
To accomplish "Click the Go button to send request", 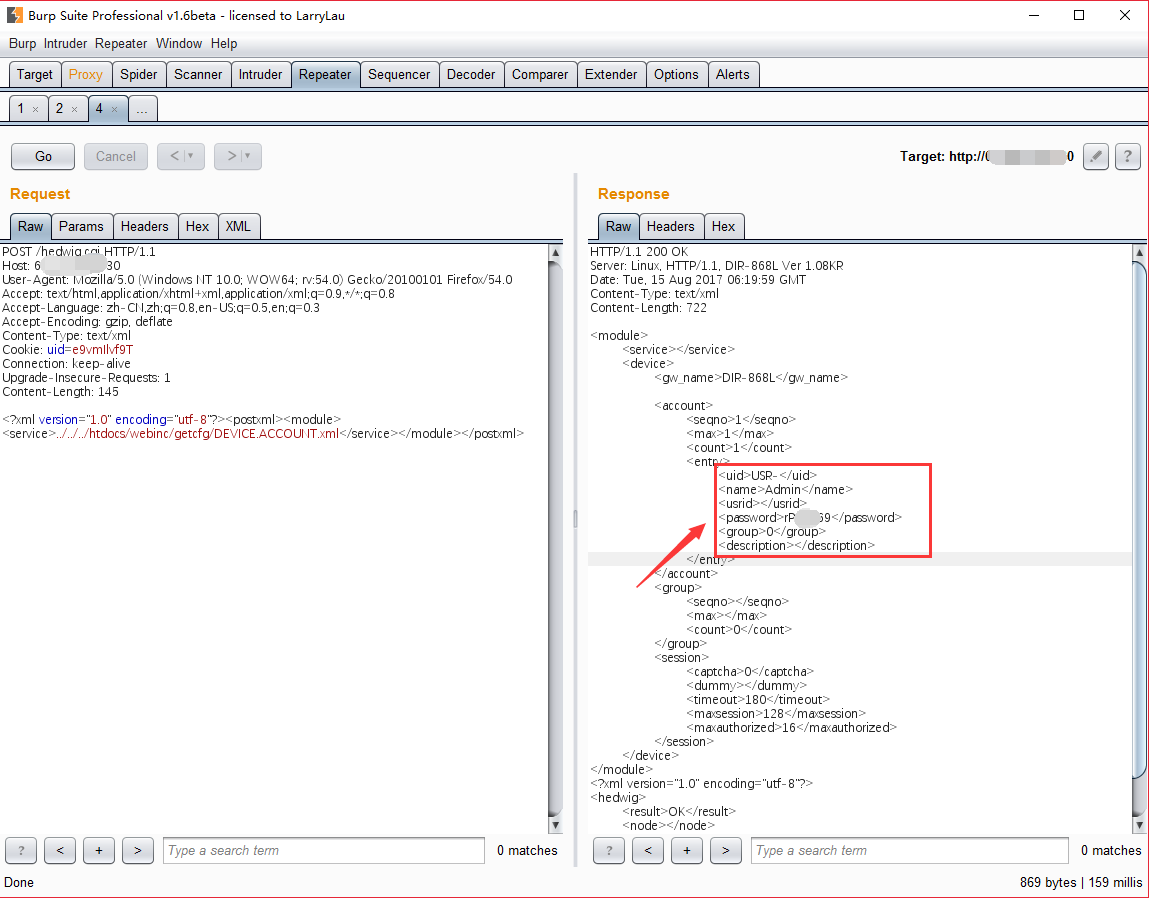I will click(43, 156).
